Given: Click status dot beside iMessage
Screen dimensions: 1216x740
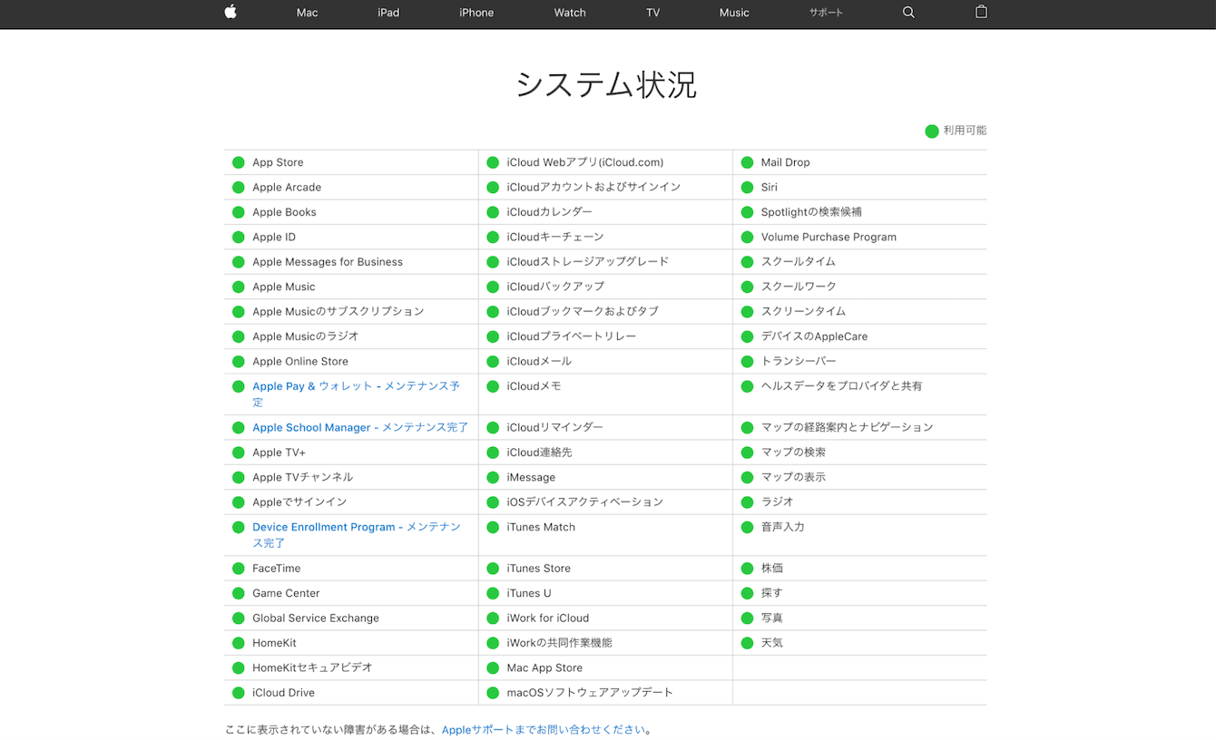Looking at the screenshot, I should [x=493, y=477].
